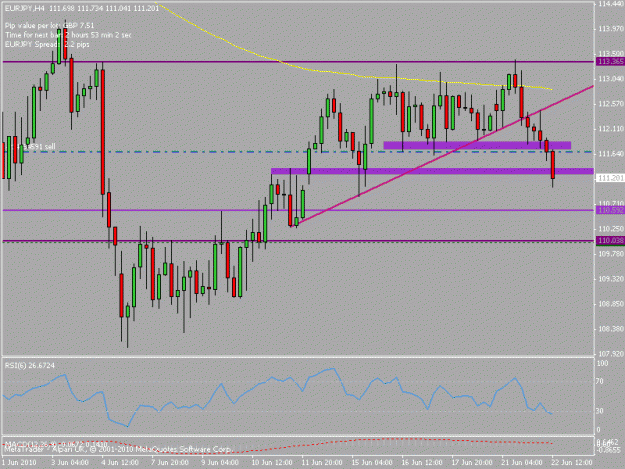Click the 112.570 price scale label
The image size is (625, 469).
(x=610, y=104)
